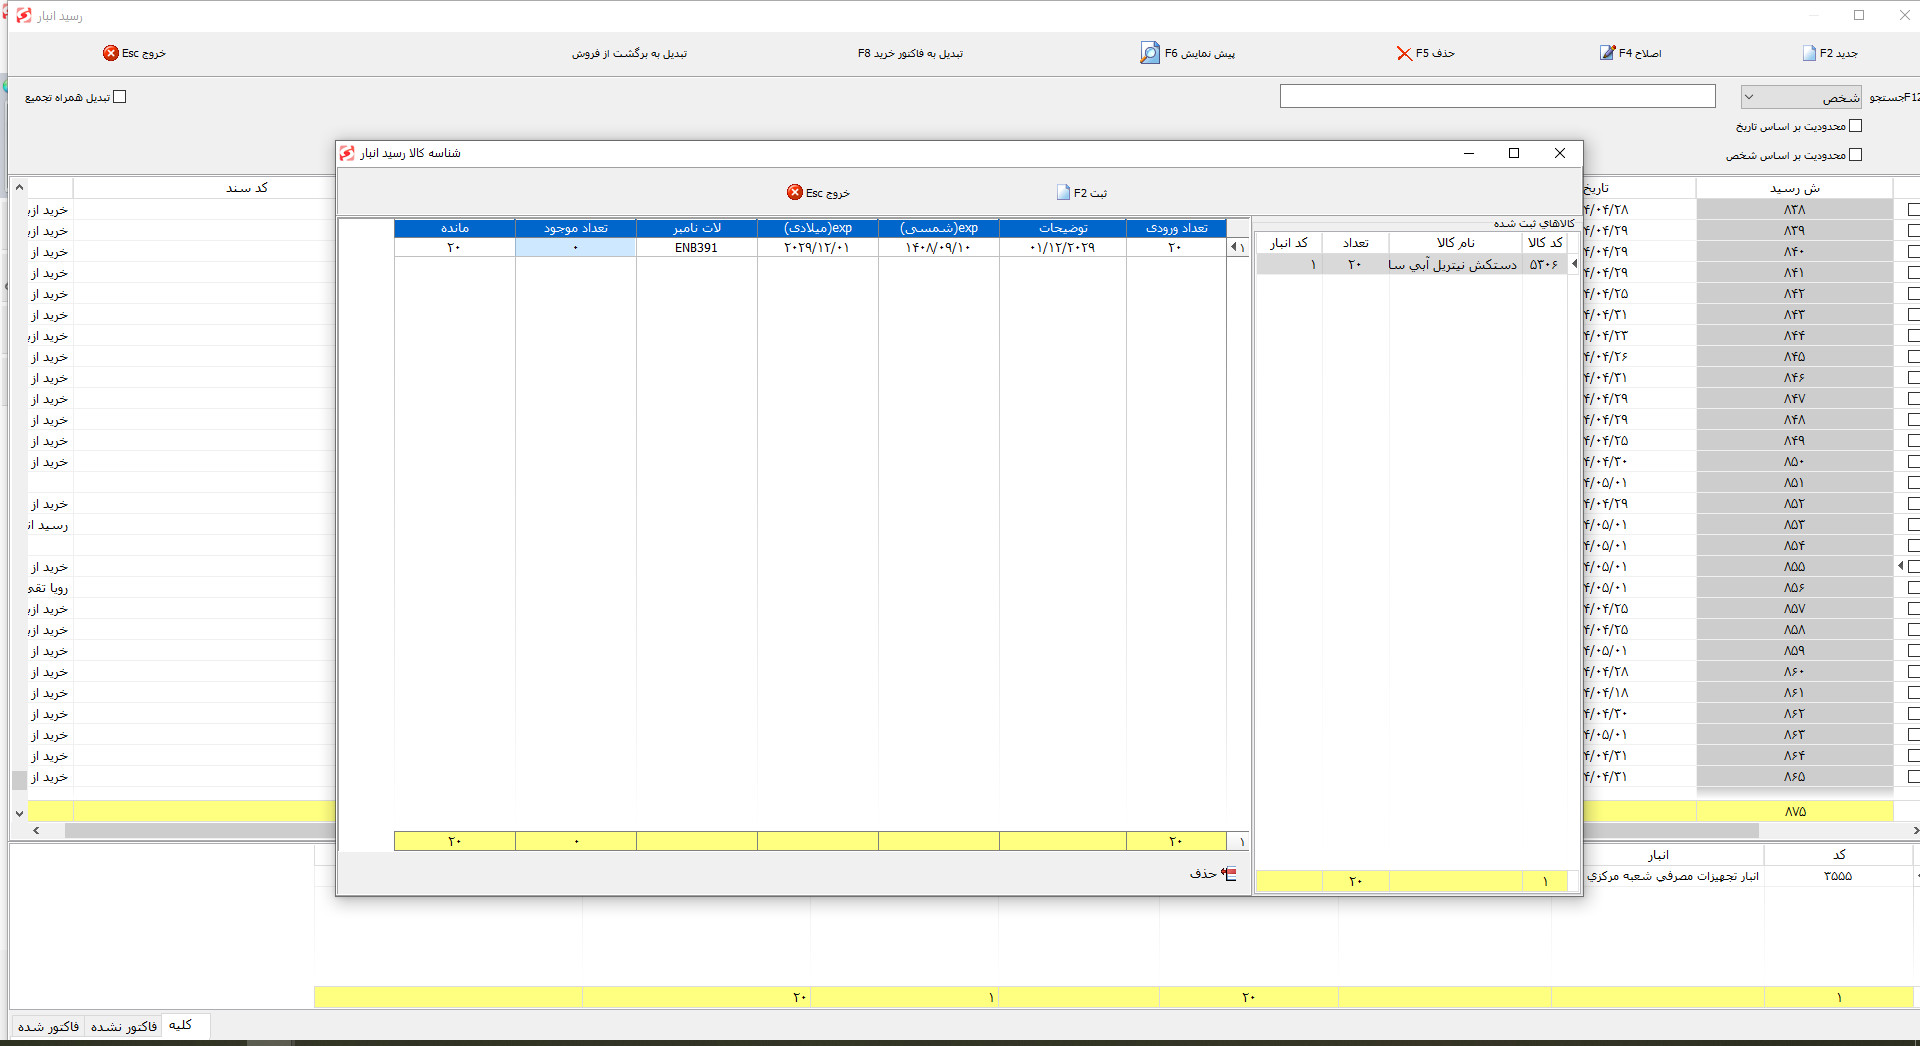Enable person-based limit checkbox
The height and width of the screenshot is (1046, 1920).
[1856, 155]
